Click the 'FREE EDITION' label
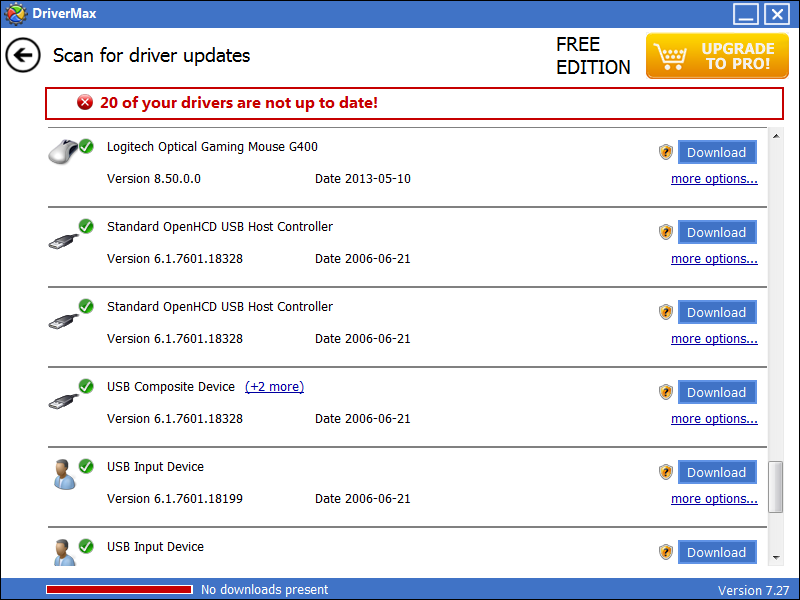This screenshot has width=800, height=600. point(593,56)
